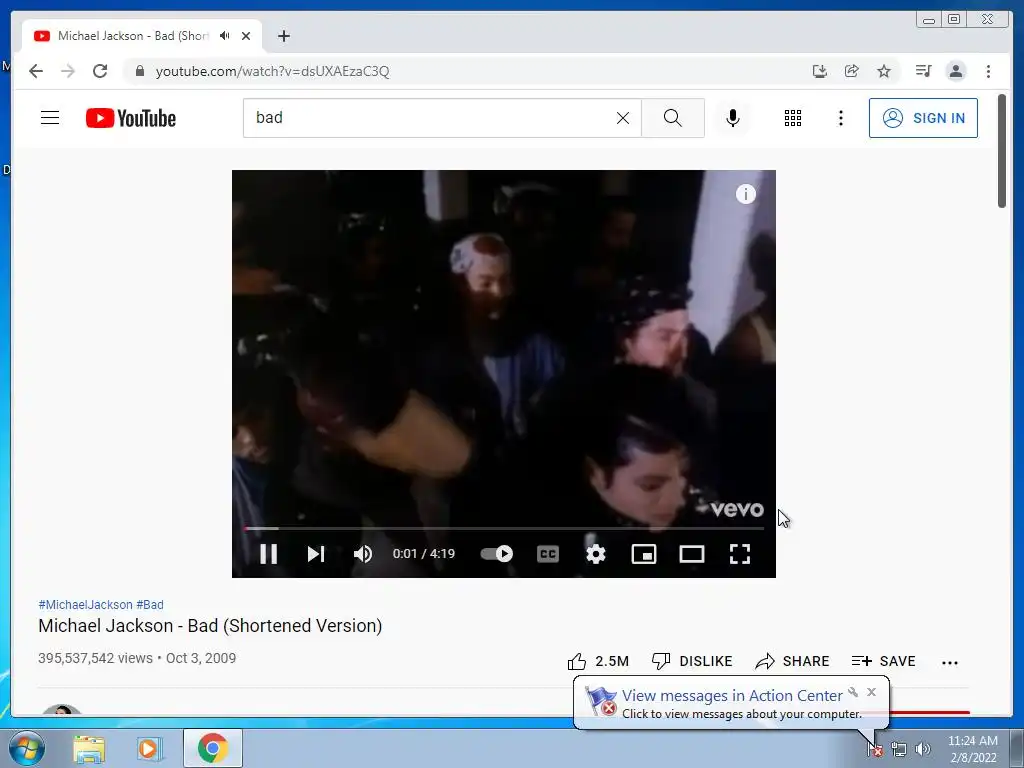Click the 395,537,542 views text
Screen dimensions: 1024x768
click(95, 658)
